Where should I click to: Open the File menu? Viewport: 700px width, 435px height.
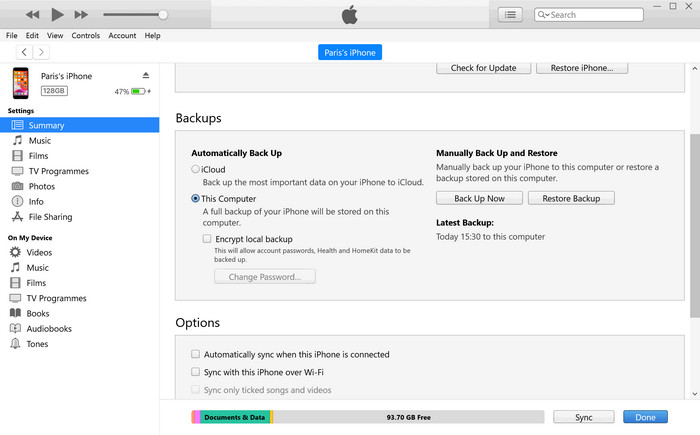pos(12,35)
